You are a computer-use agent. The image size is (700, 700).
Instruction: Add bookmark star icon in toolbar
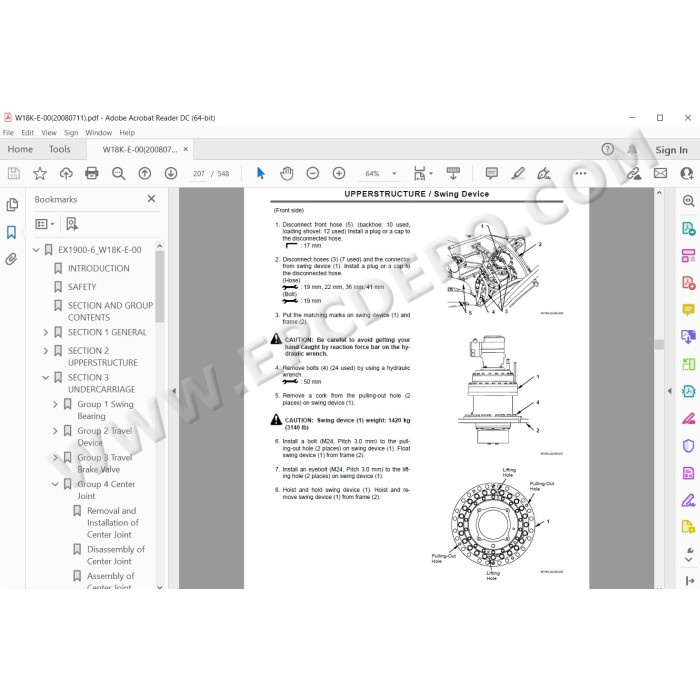pyautogui.click(x=40, y=173)
